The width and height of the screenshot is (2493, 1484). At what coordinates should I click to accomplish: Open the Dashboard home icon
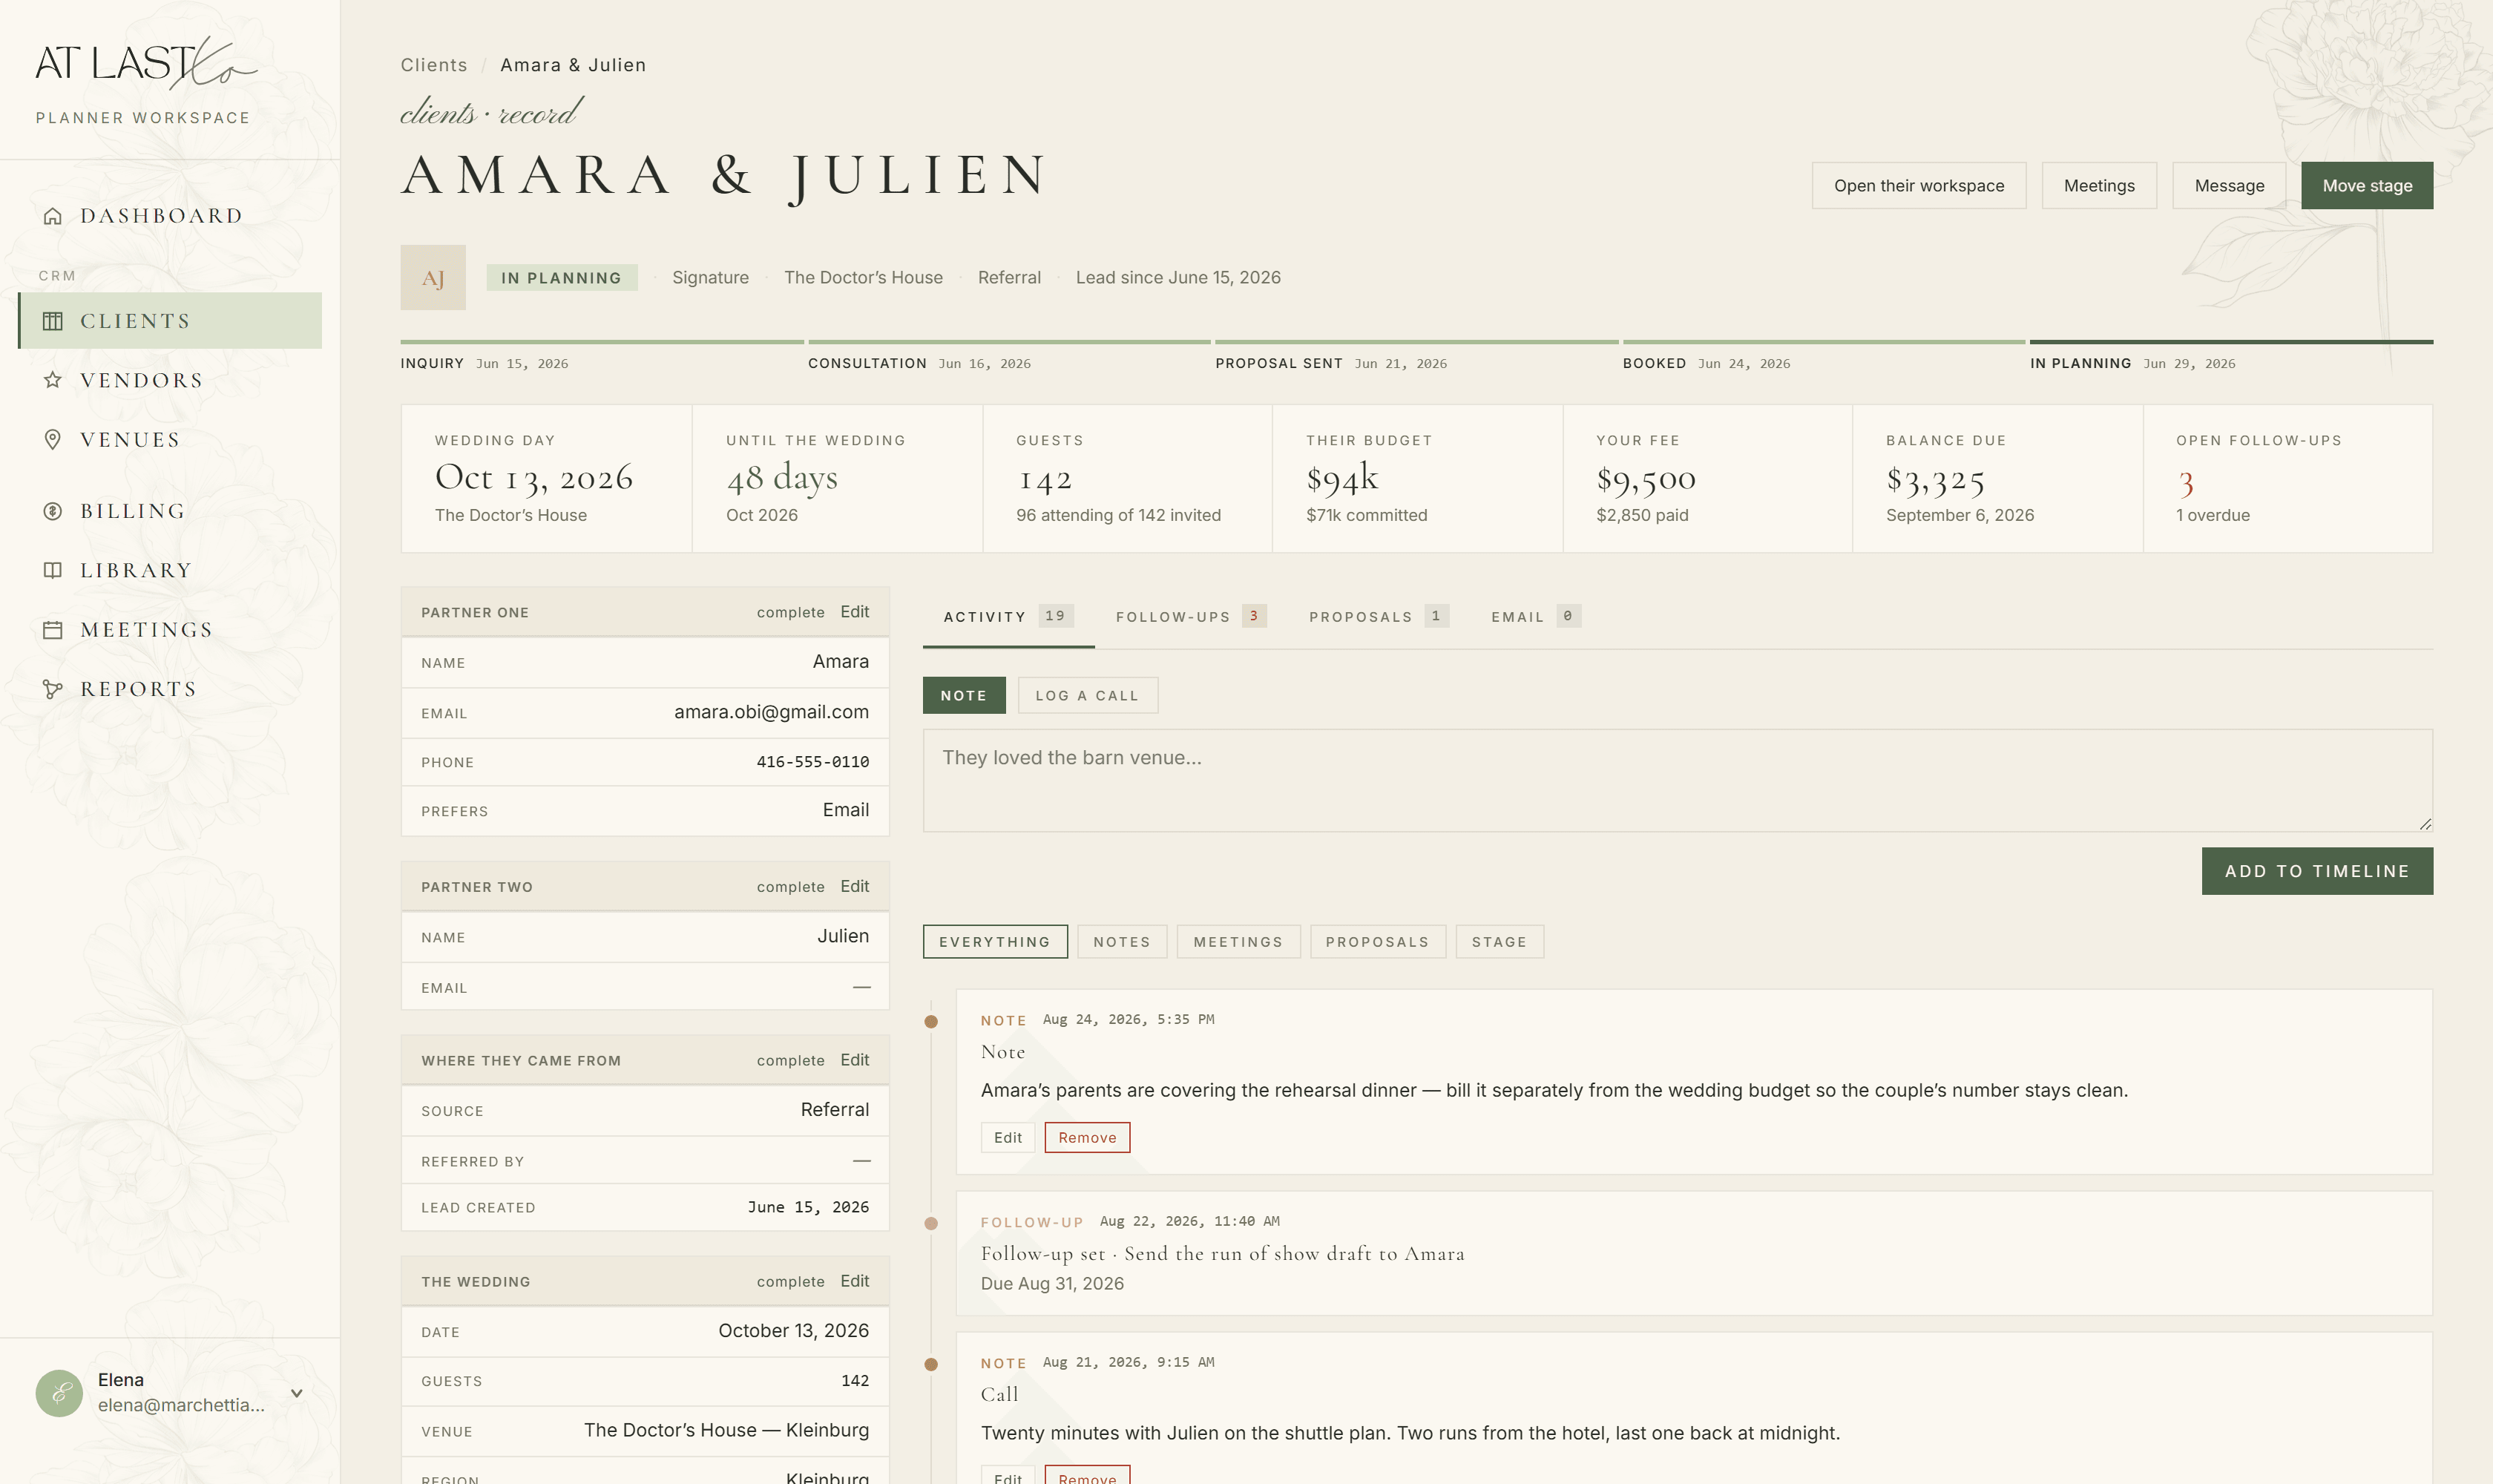53,216
